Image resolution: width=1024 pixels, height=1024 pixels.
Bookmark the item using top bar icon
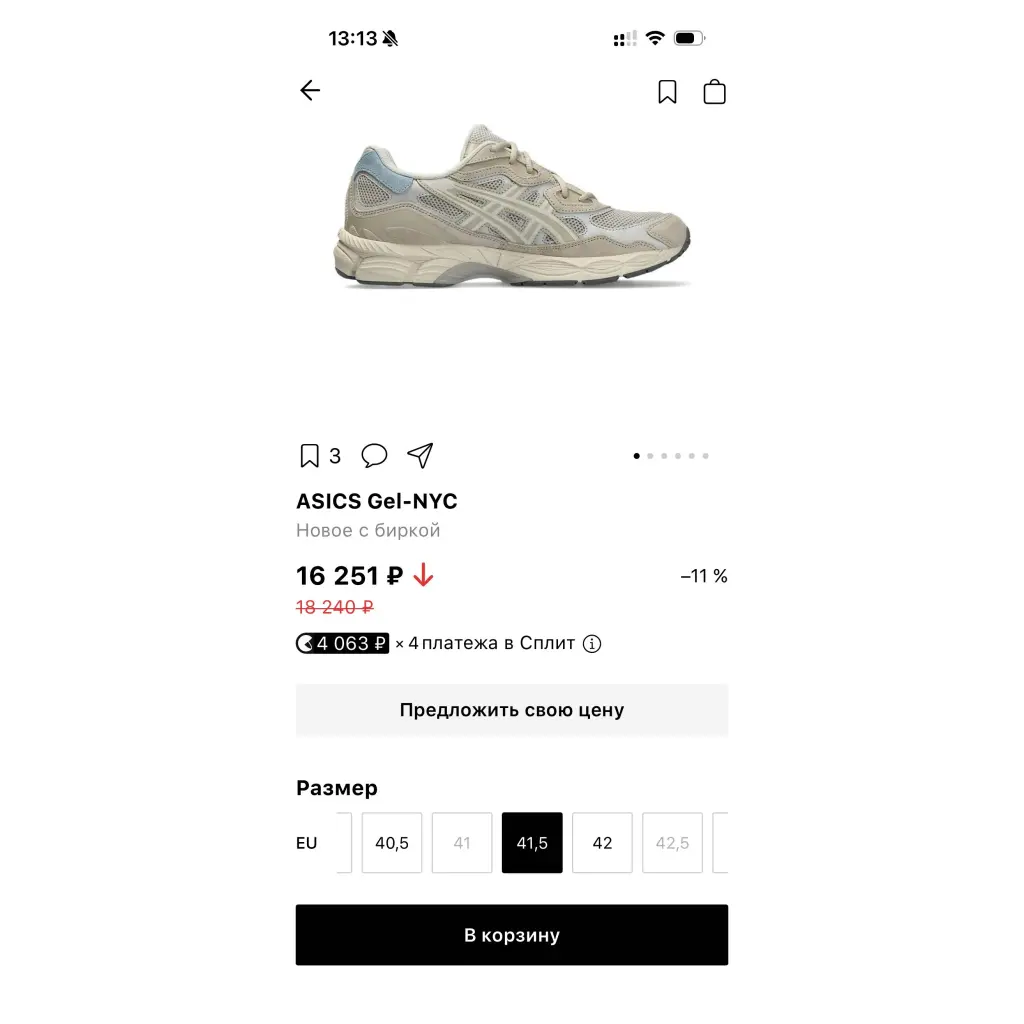coord(667,91)
